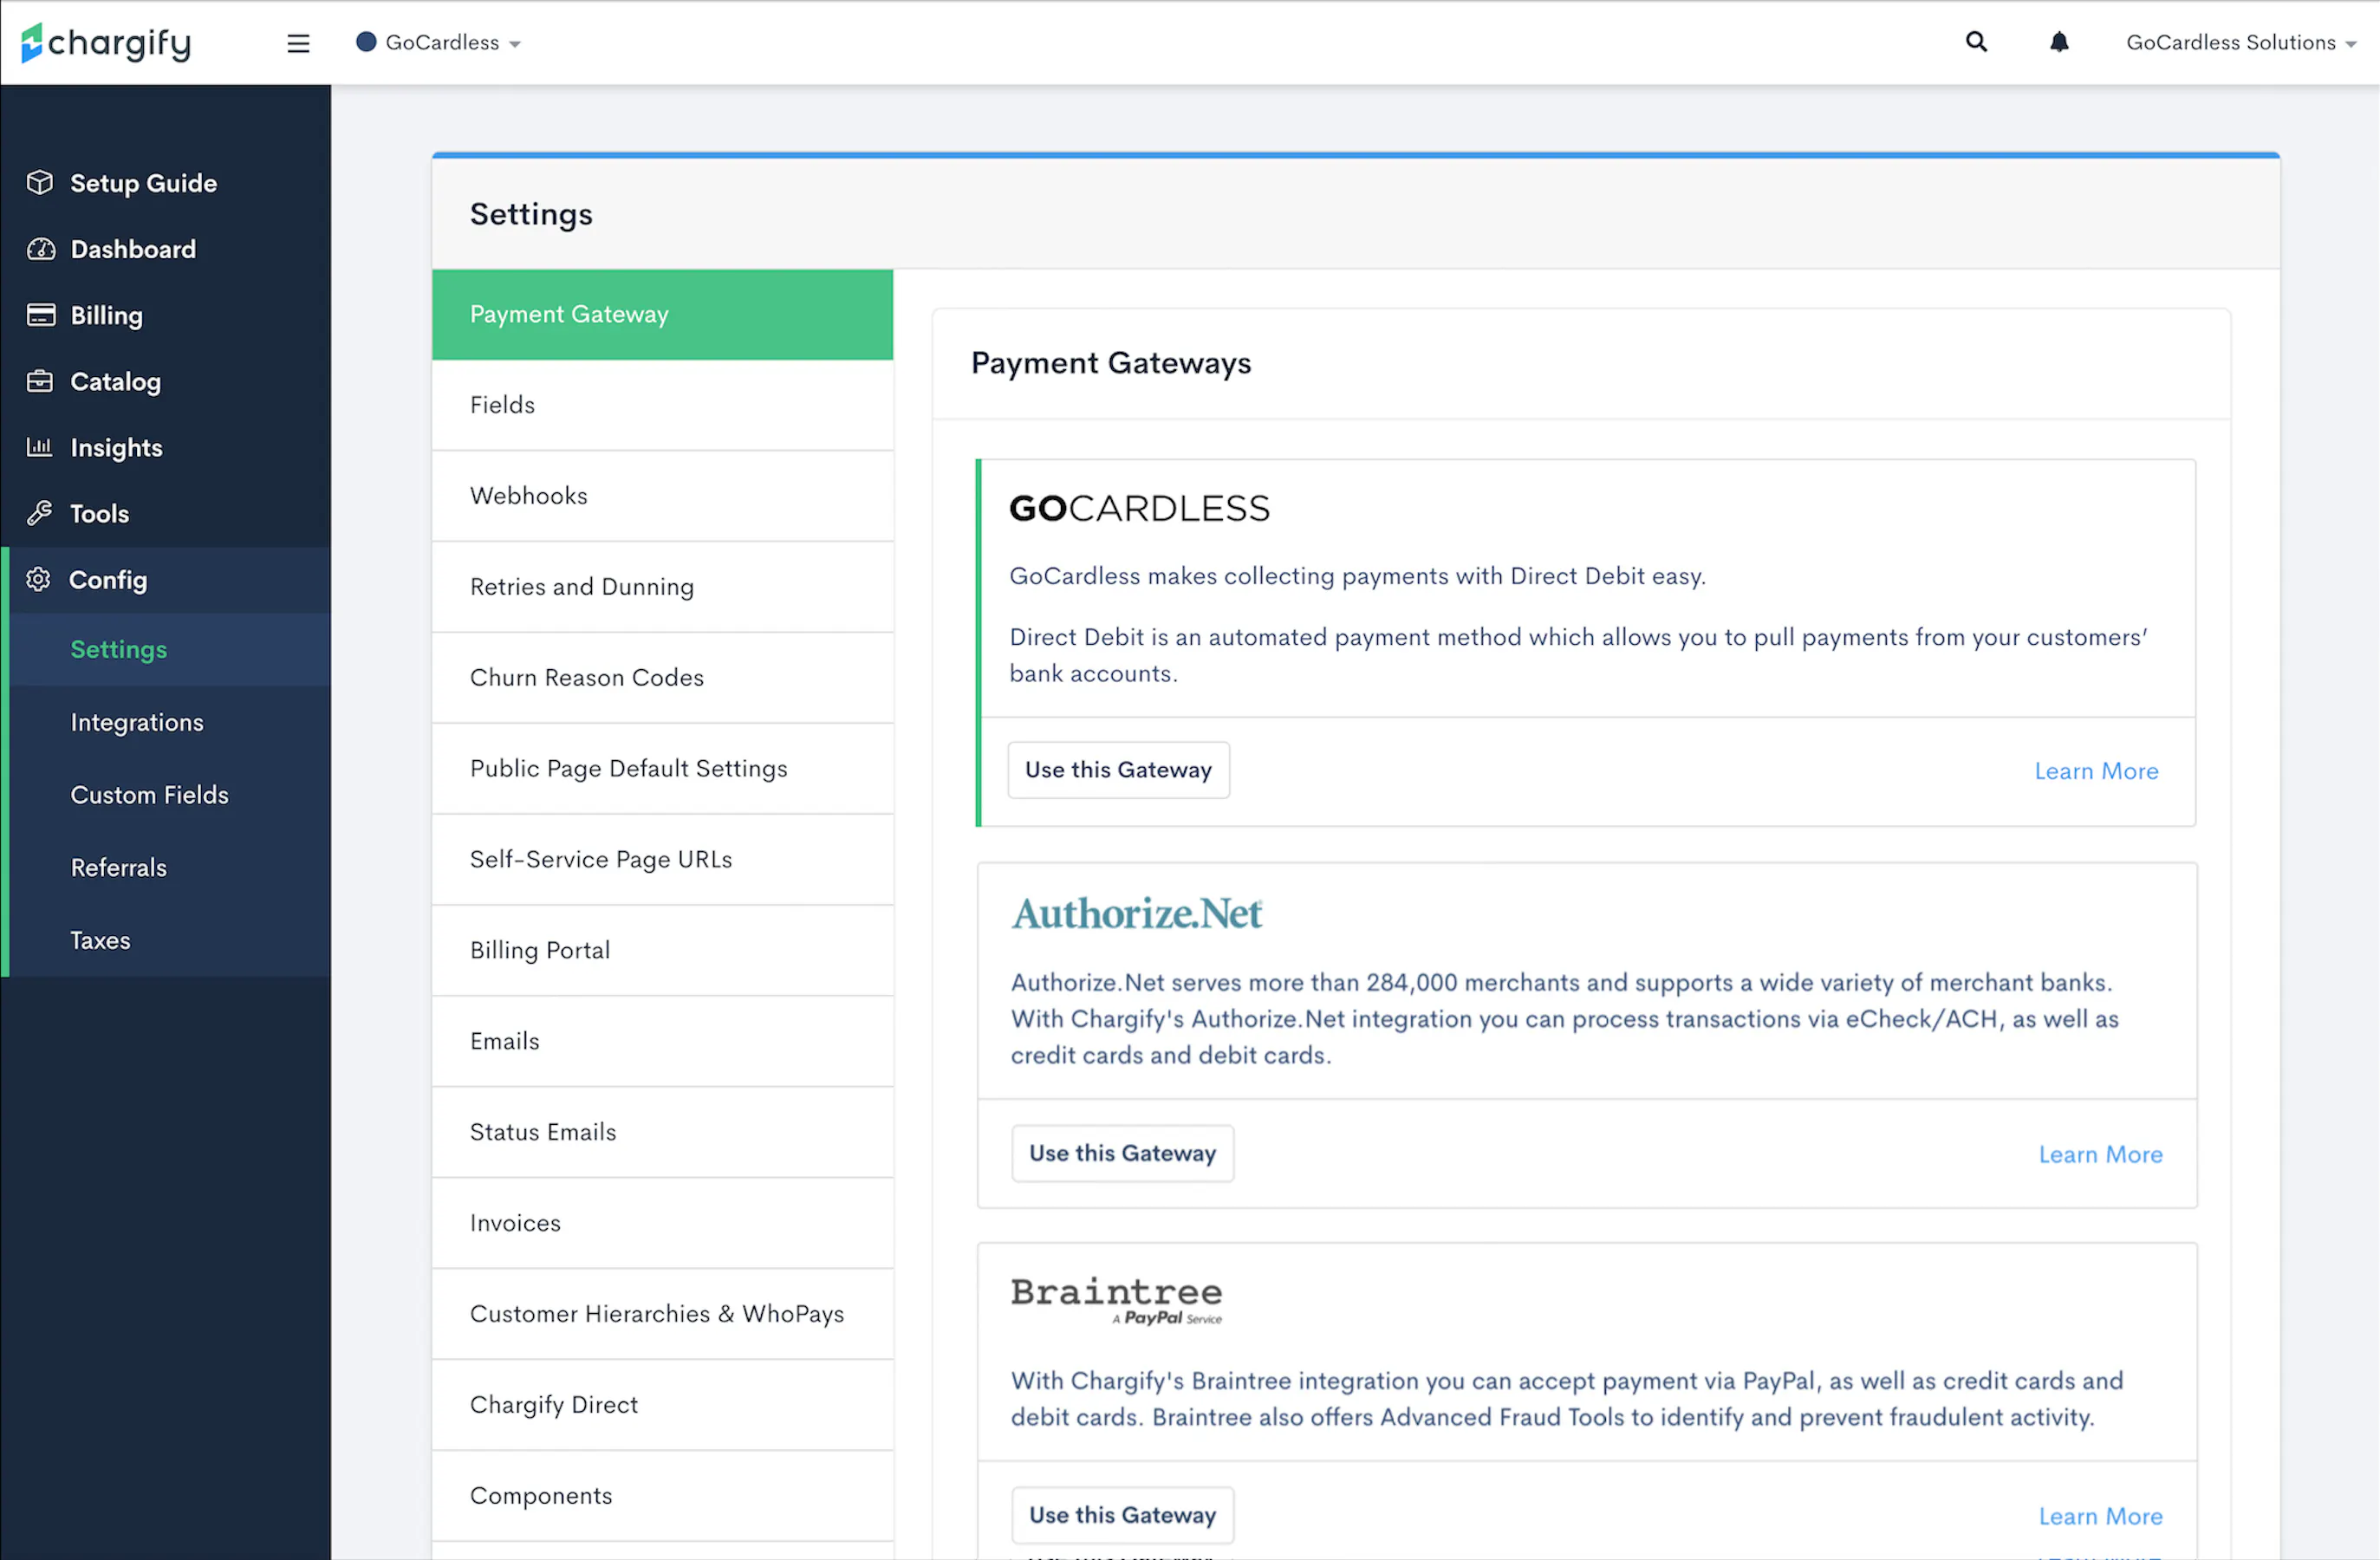This screenshot has width=2380, height=1560.
Task: Click the Dashboard gauge icon
Action: point(41,249)
